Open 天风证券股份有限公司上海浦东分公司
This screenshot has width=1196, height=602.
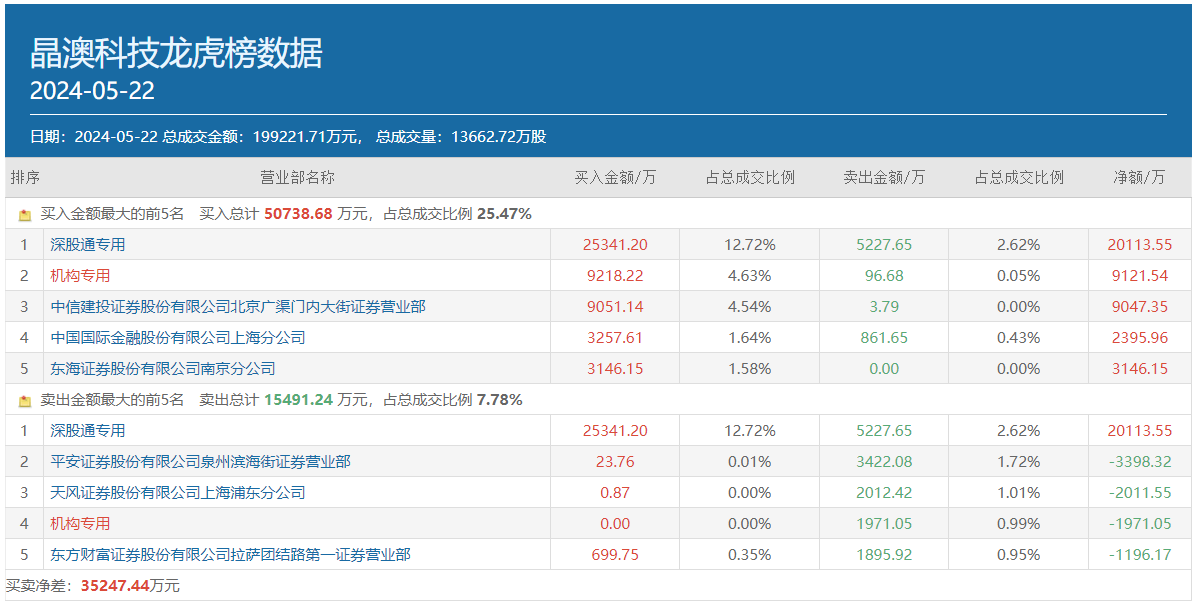click(x=178, y=493)
